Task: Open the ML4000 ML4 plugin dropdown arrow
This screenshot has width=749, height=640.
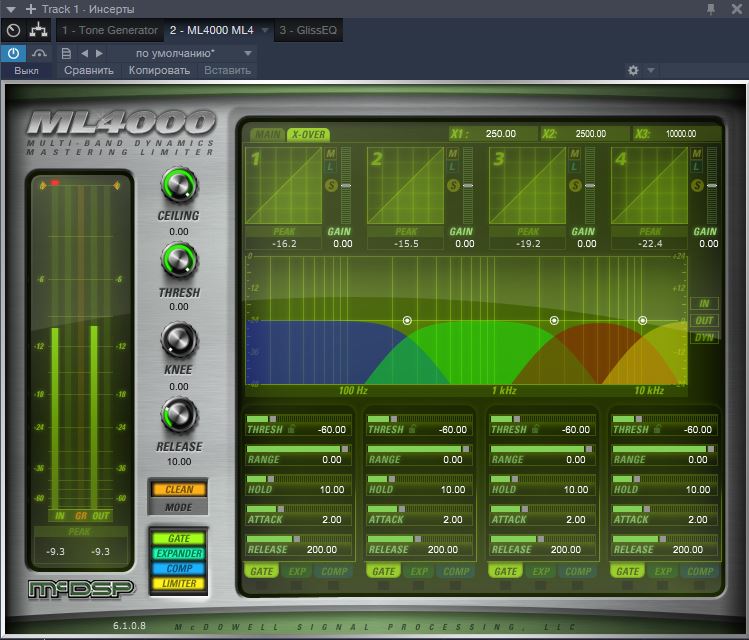Action: point(265,31)
